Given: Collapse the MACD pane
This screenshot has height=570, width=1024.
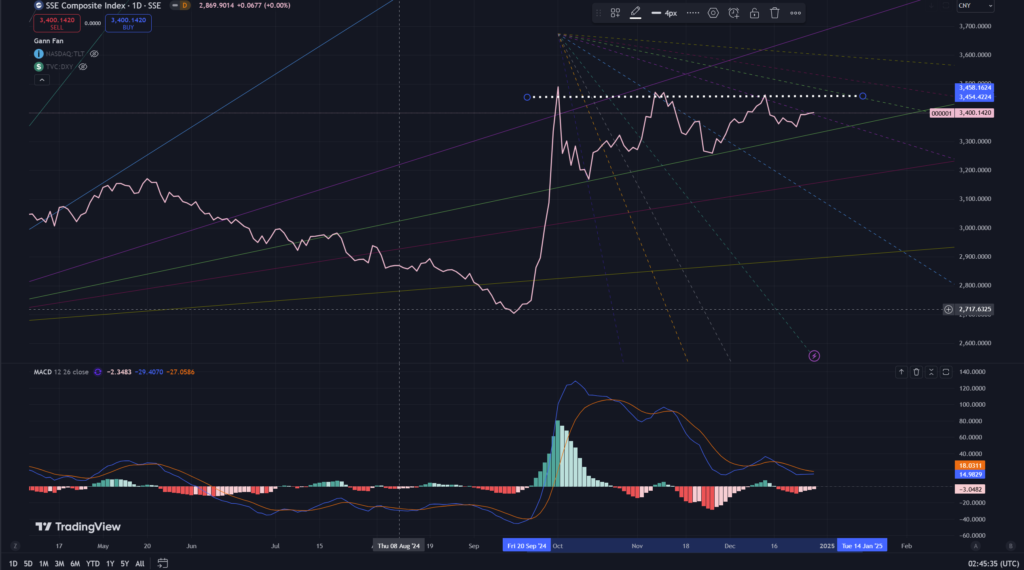Looking at the screenshot, I should (931, 372).
